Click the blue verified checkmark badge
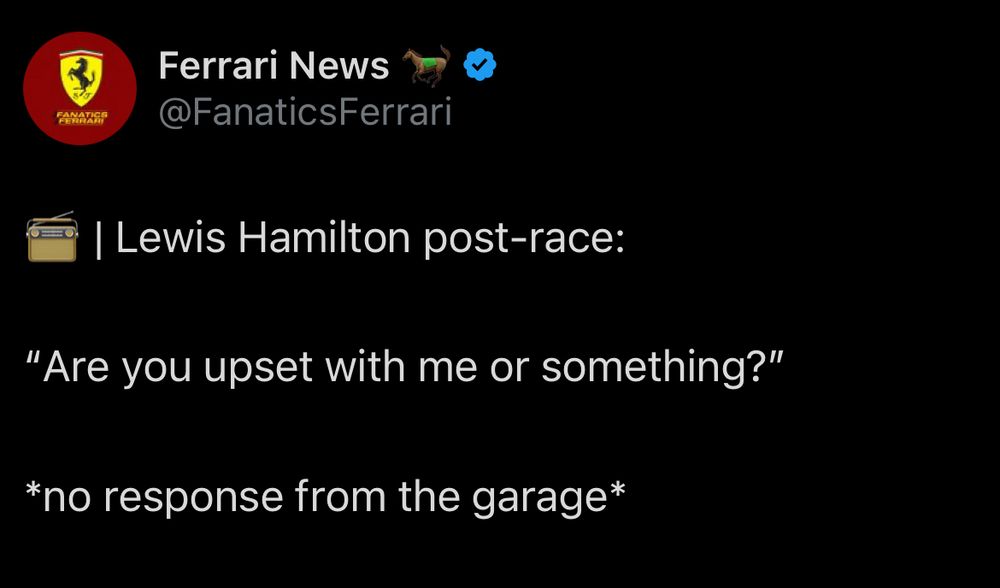Image resolution: width=1000 pixels, height=588 pixels. [480, 66]
